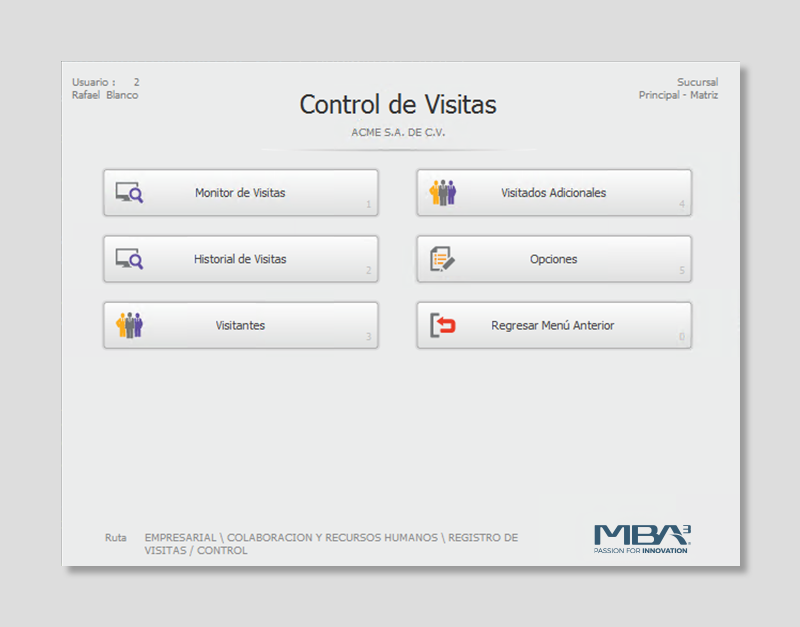Click the monitor magnifier icon for Monitor de Visitas
Image resolution: width=800 pixels, height=627 pixels.
(129, 193)
